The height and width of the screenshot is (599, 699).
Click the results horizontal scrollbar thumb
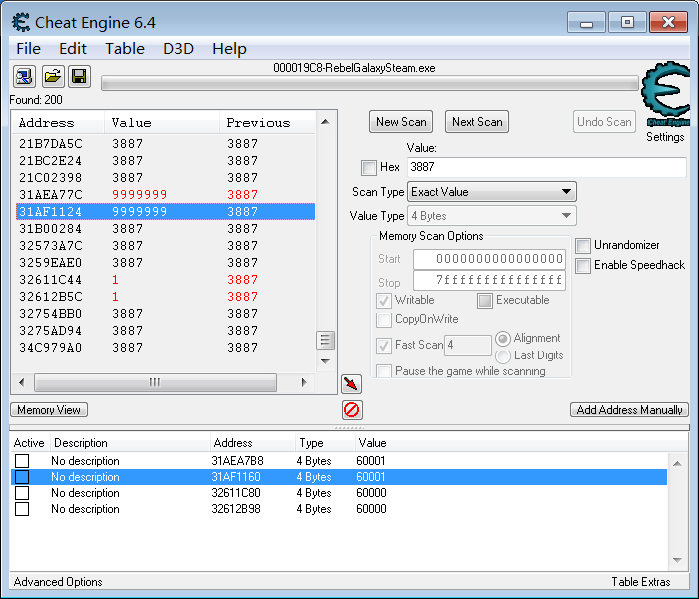[155, 382]
